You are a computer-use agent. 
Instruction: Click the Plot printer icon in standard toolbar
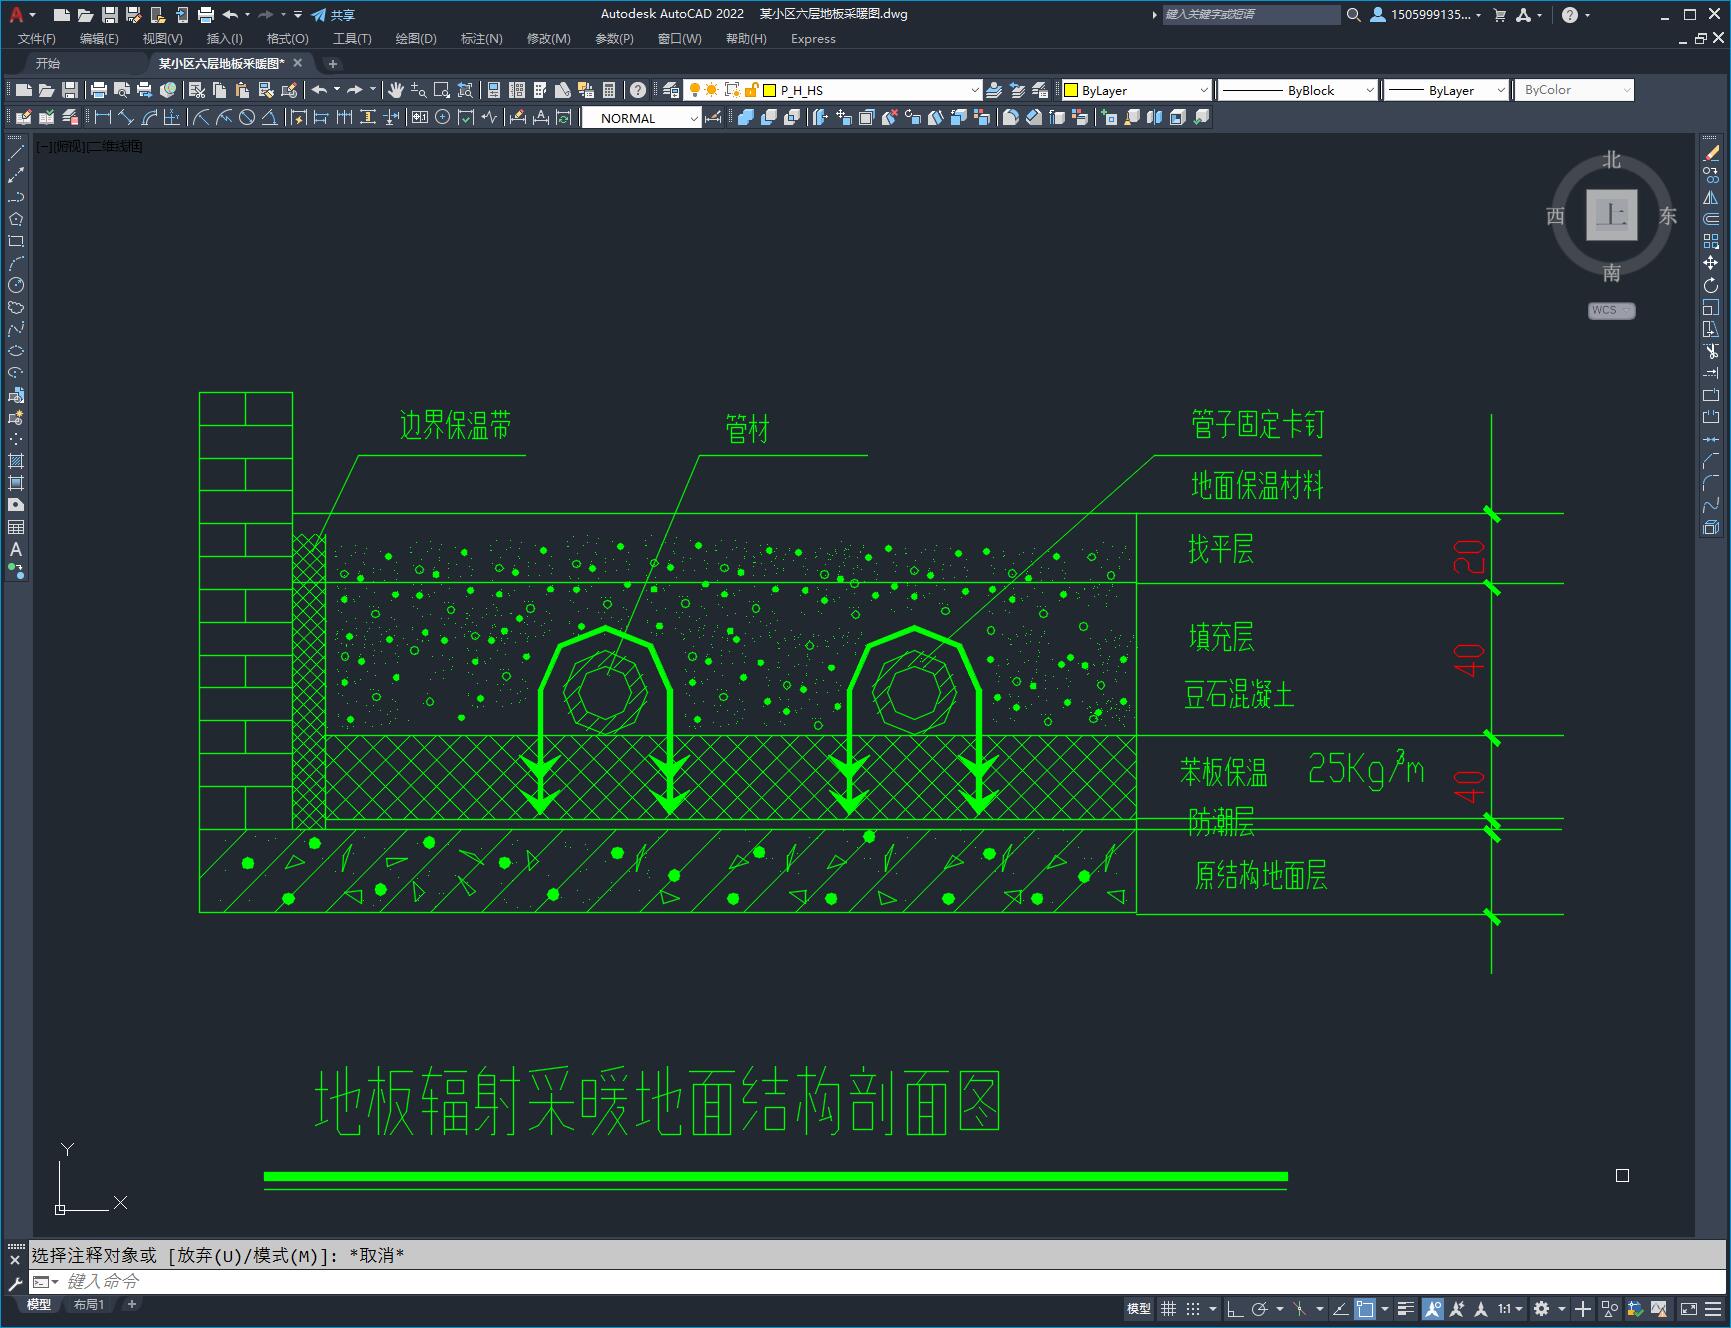[99, 90]
